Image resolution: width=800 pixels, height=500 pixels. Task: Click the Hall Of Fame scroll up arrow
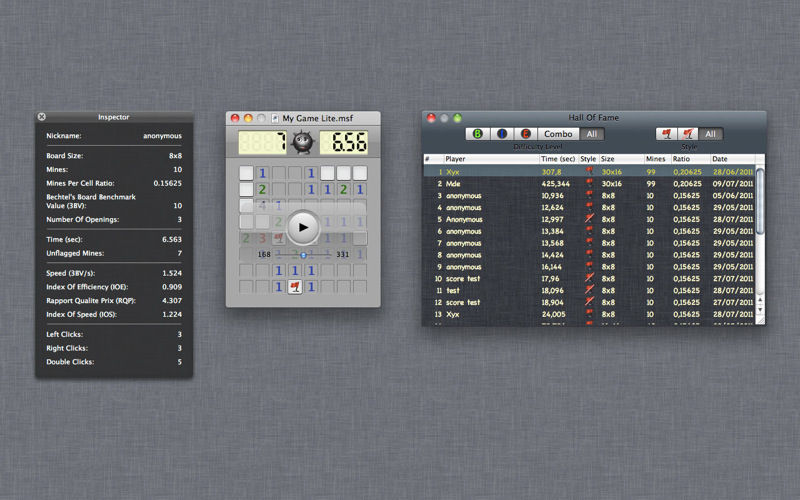760,301
